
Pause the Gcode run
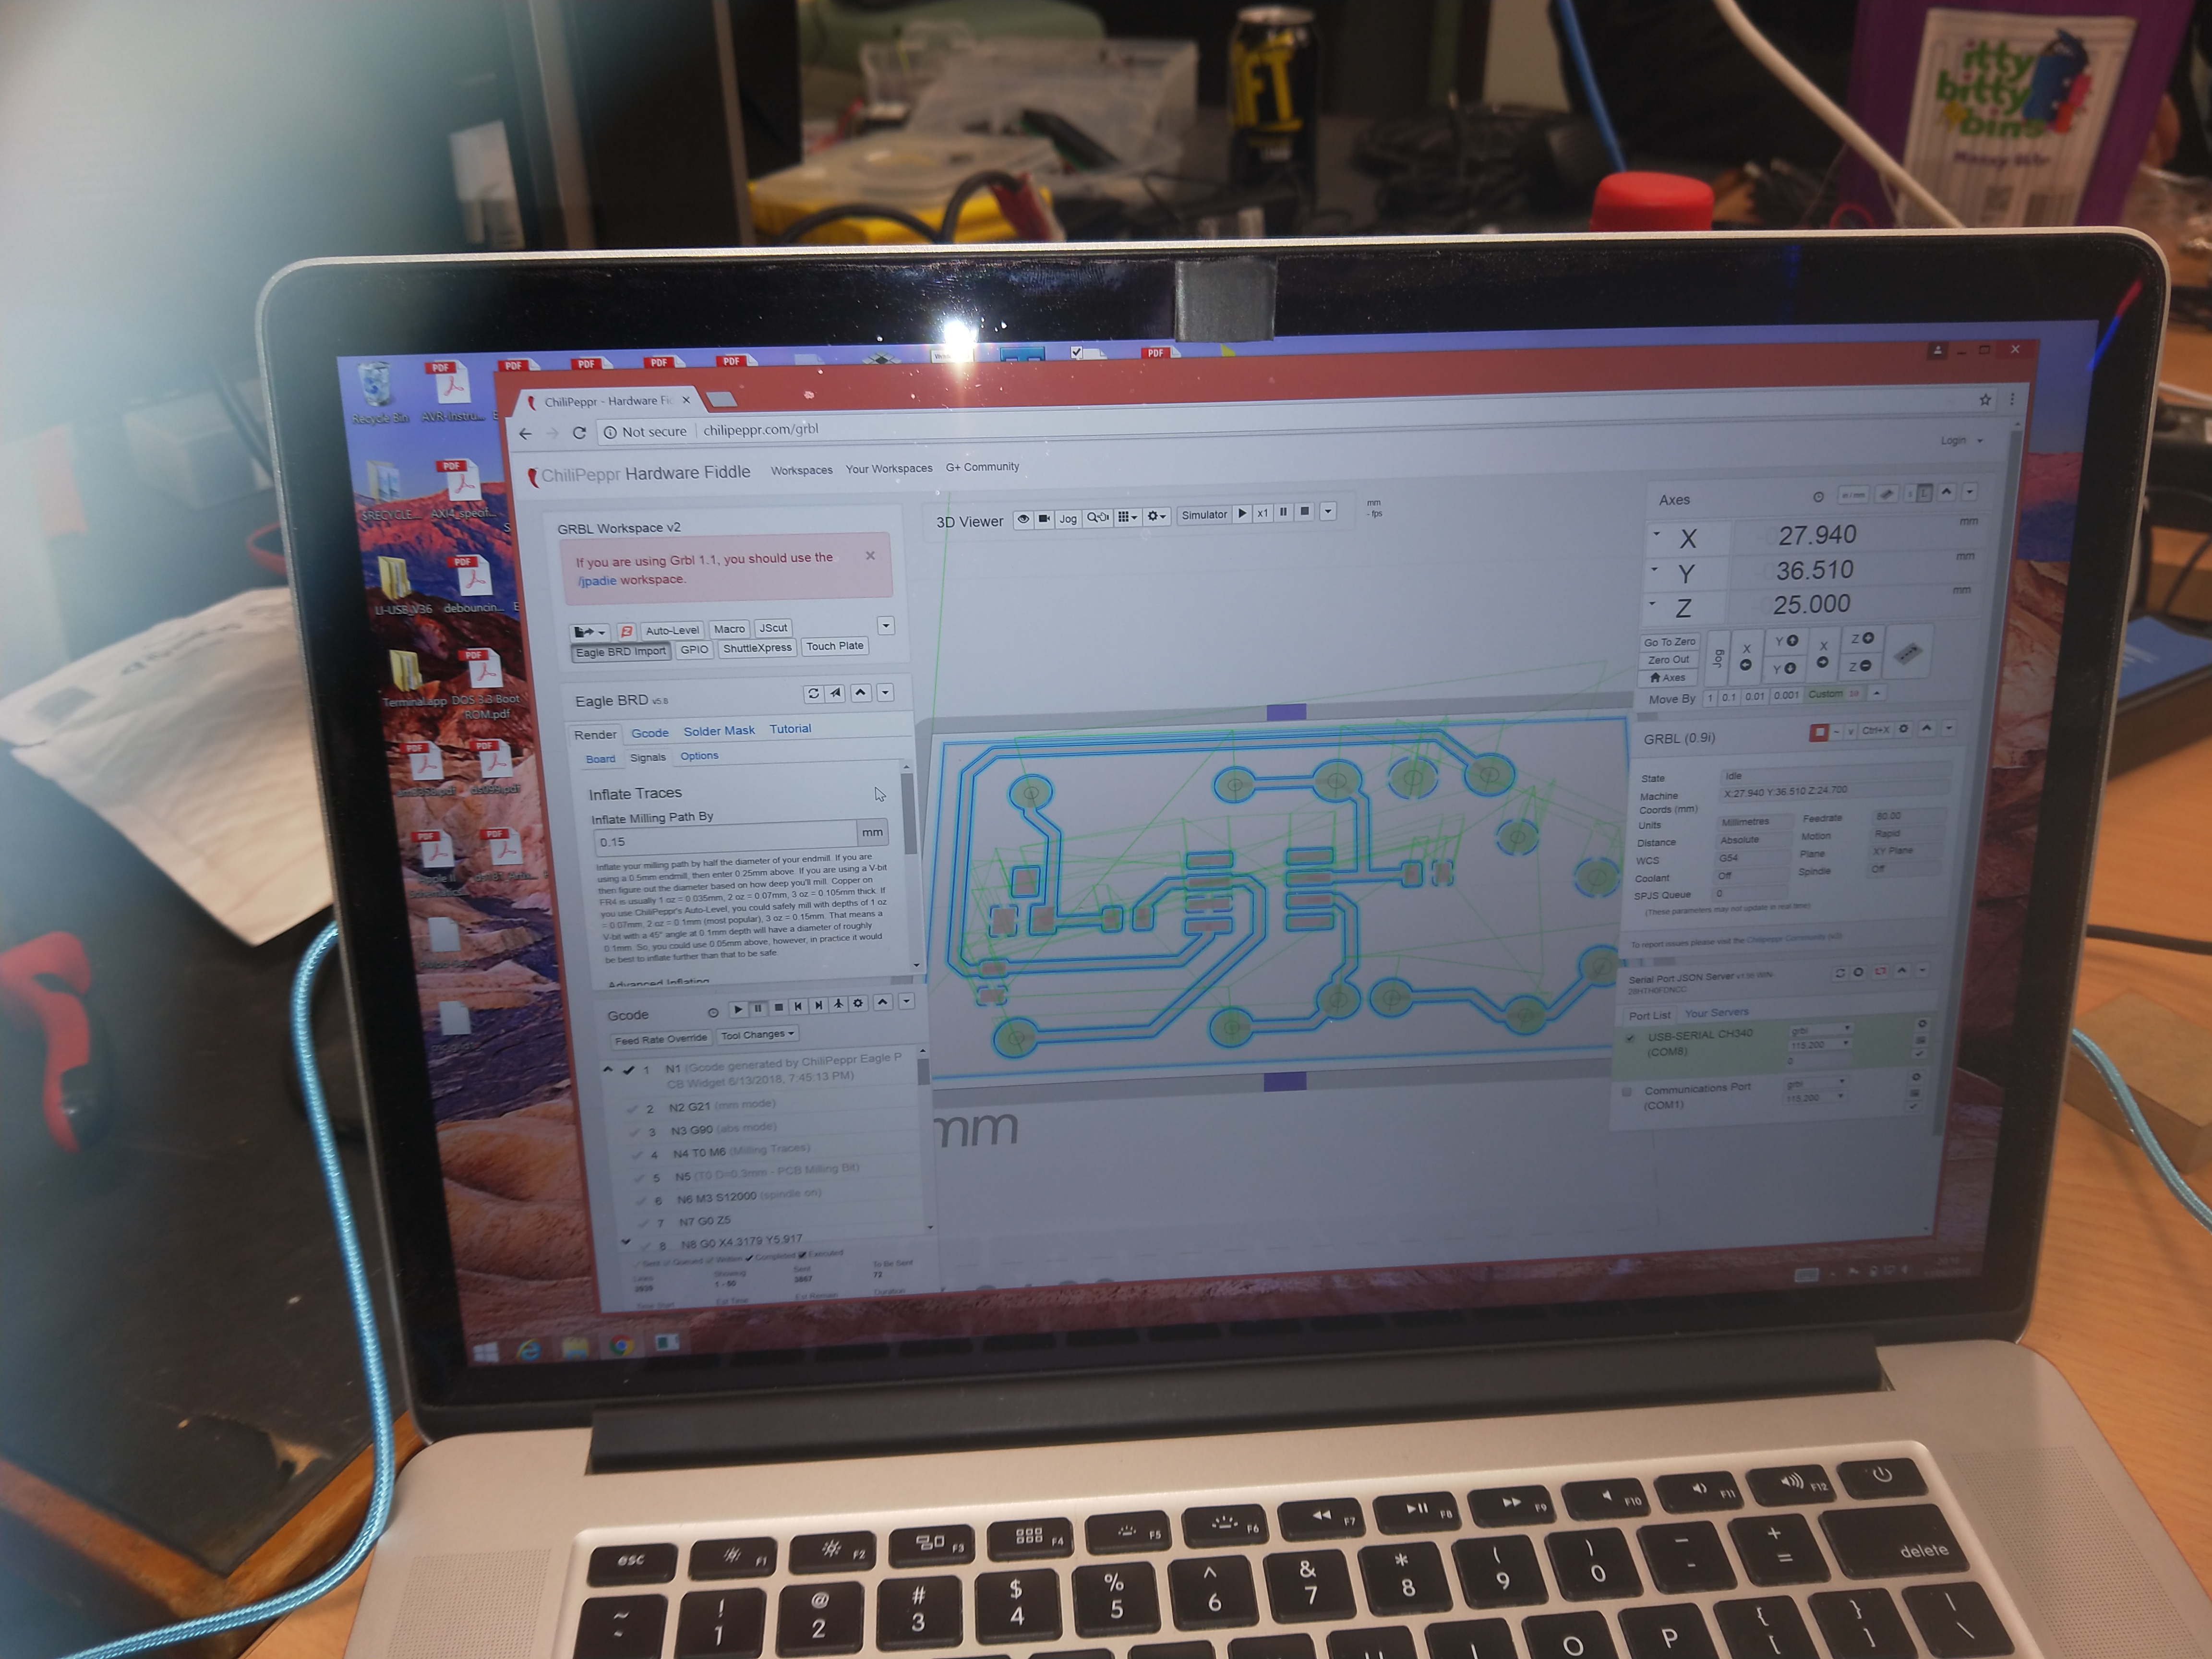[758, 1008]
